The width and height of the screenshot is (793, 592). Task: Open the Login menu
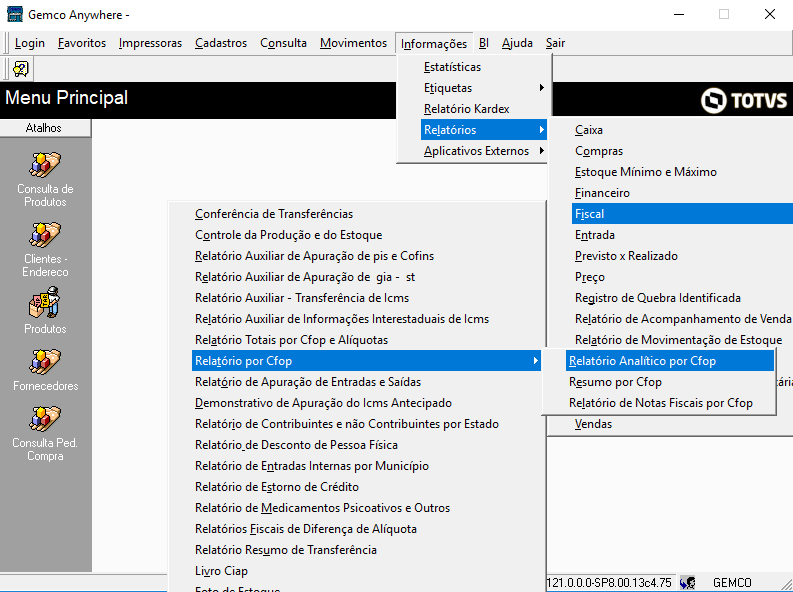pyautogui.click(x=30, y=43)
